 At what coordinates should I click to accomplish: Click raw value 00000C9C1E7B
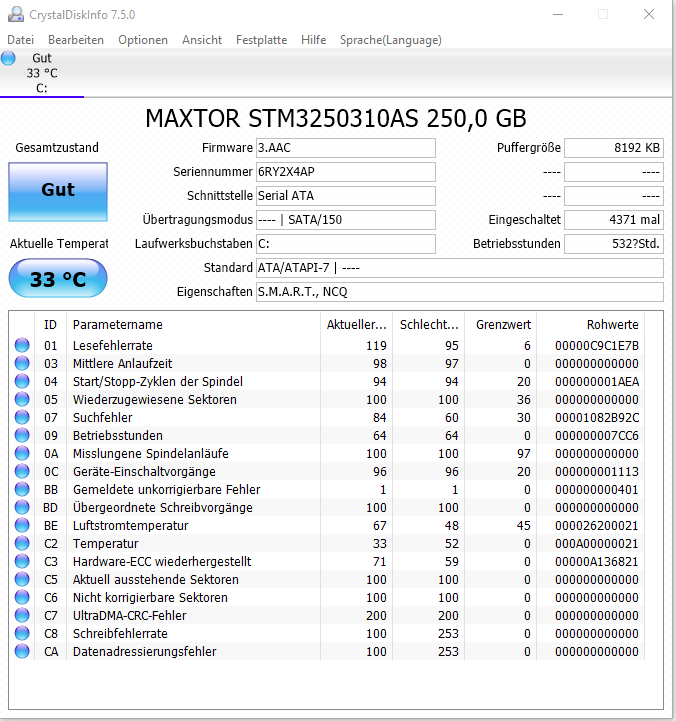click(596, 345)
